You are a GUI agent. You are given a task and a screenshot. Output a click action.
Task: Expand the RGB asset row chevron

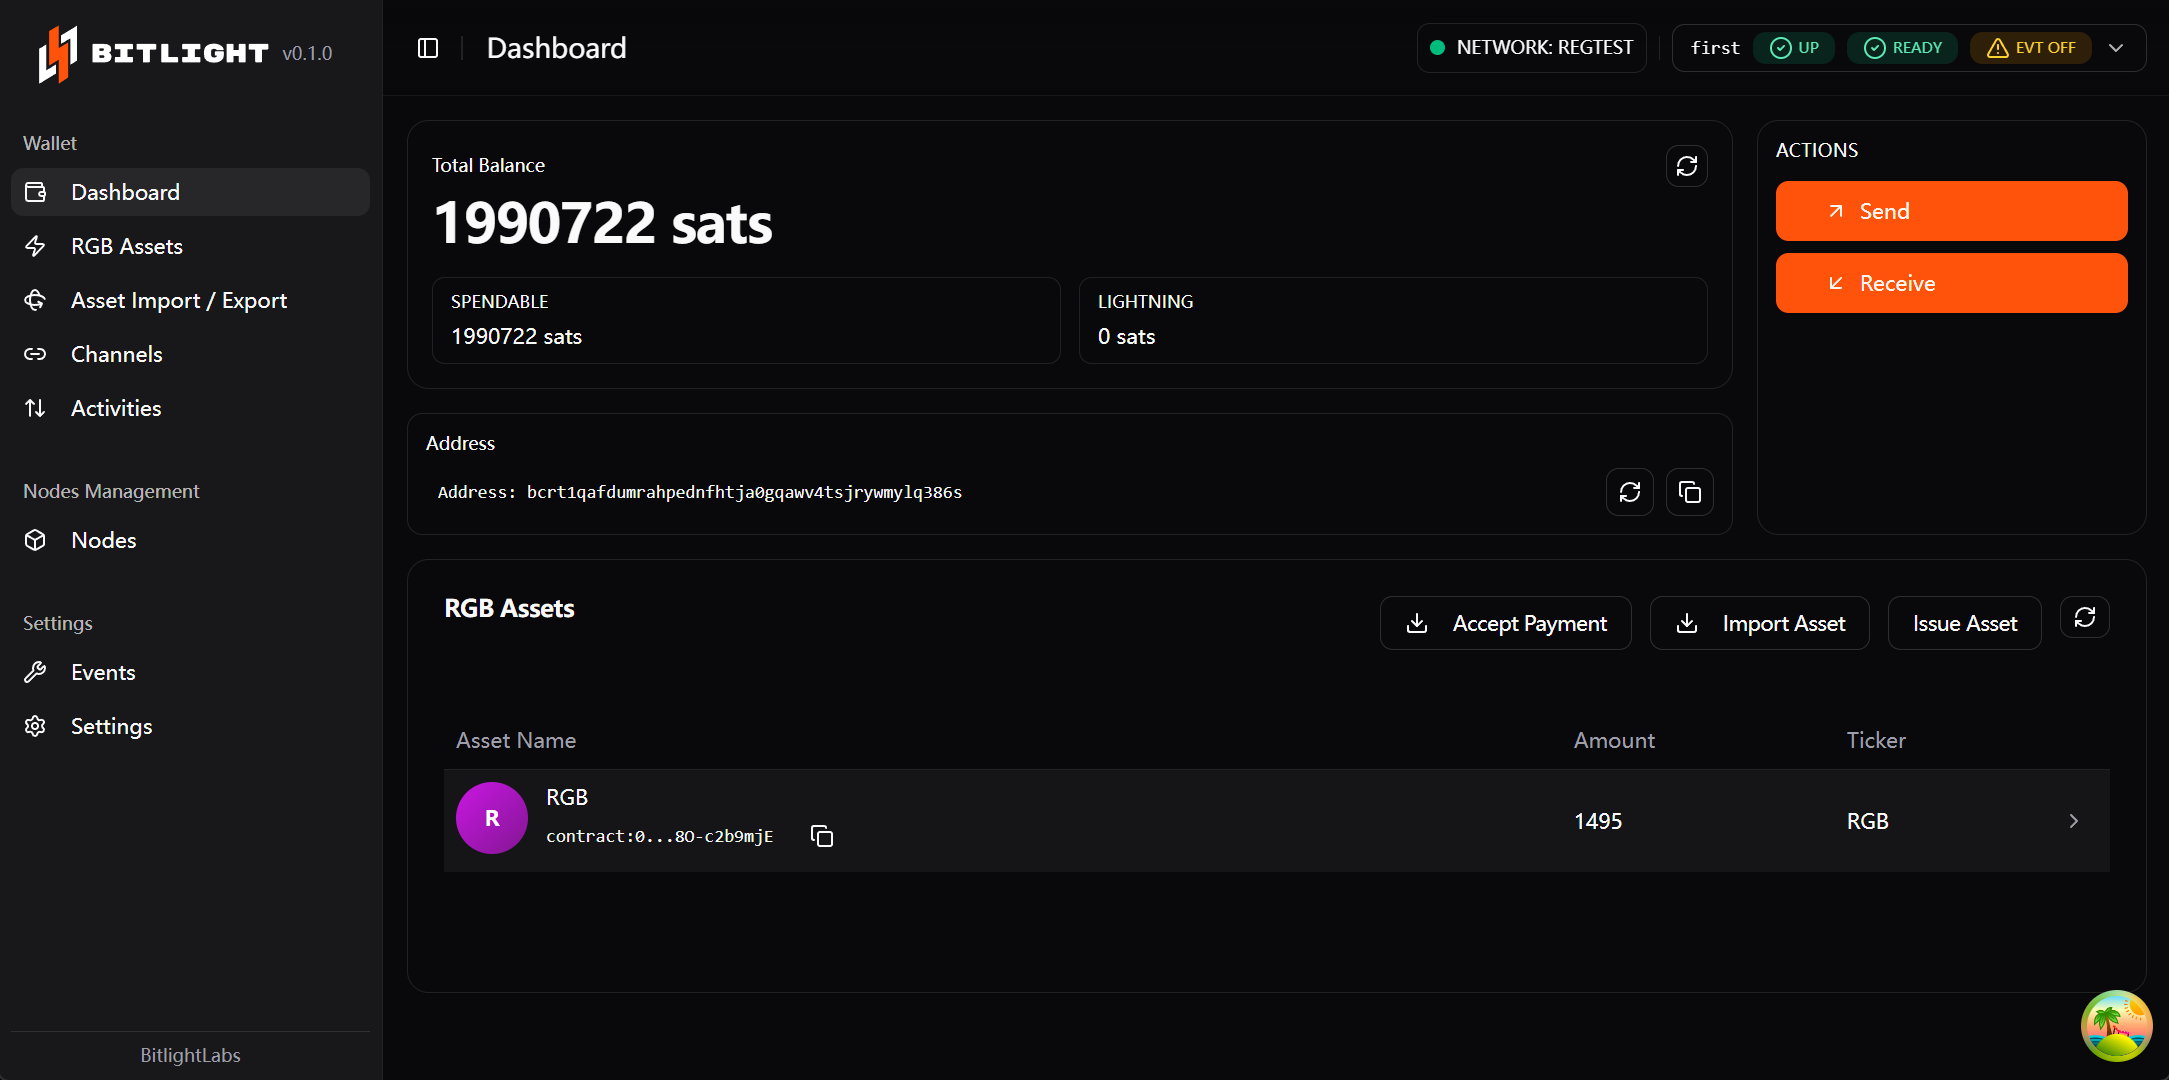[2073, 821]
